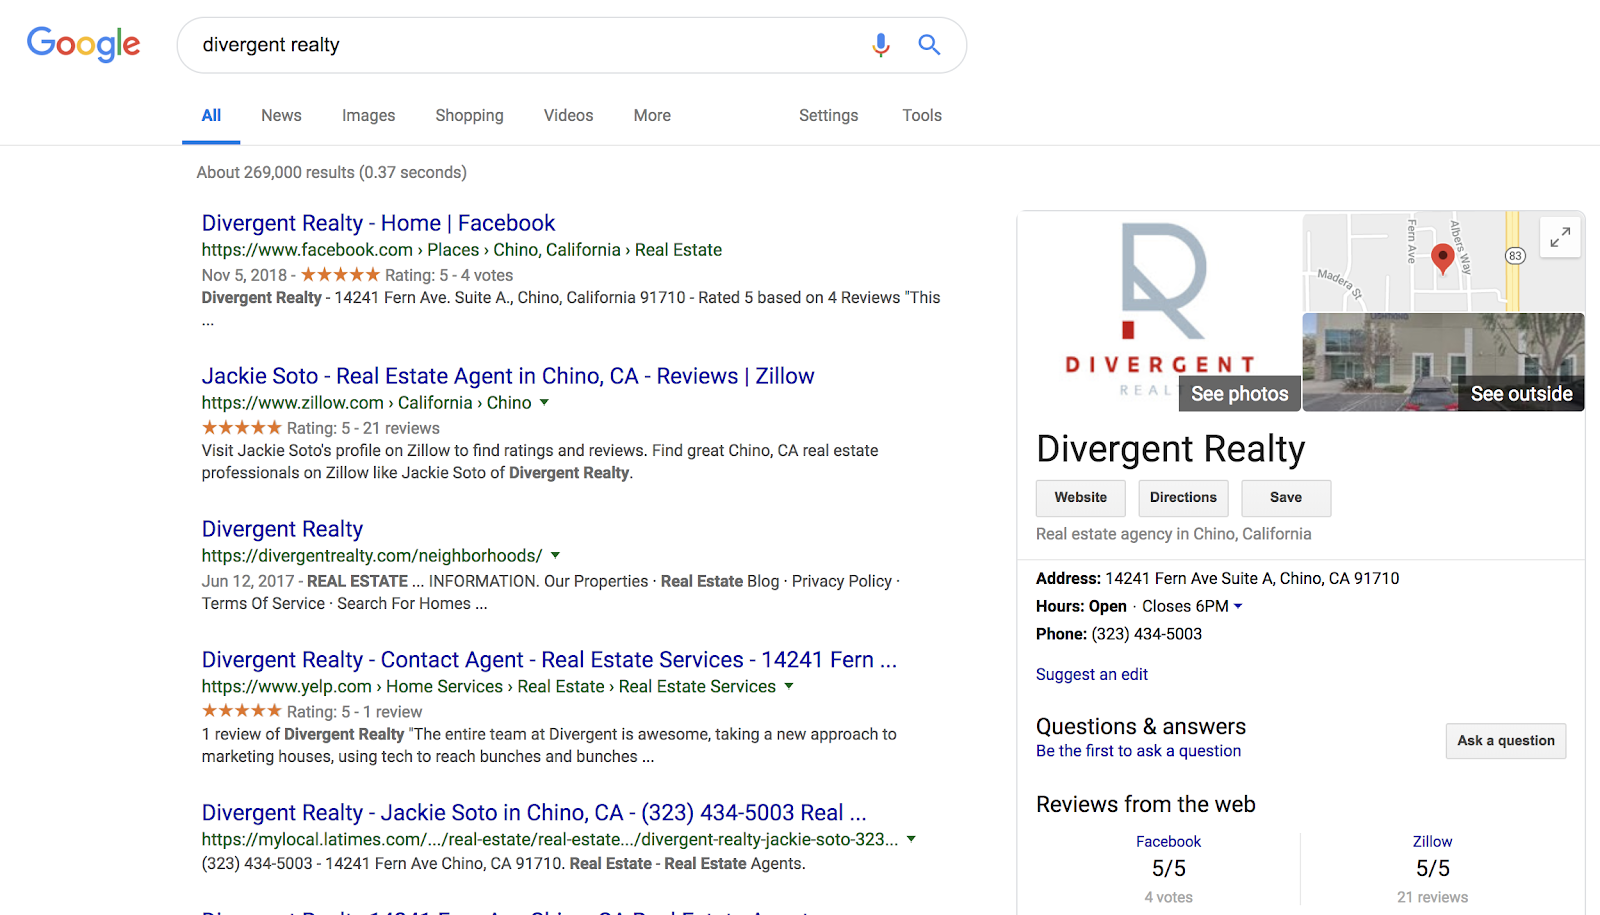Image resolution: width=1600 pixels, height=915 pixels.
Task: Open the Zillow reviews link
Action: tap(1432, 842)
